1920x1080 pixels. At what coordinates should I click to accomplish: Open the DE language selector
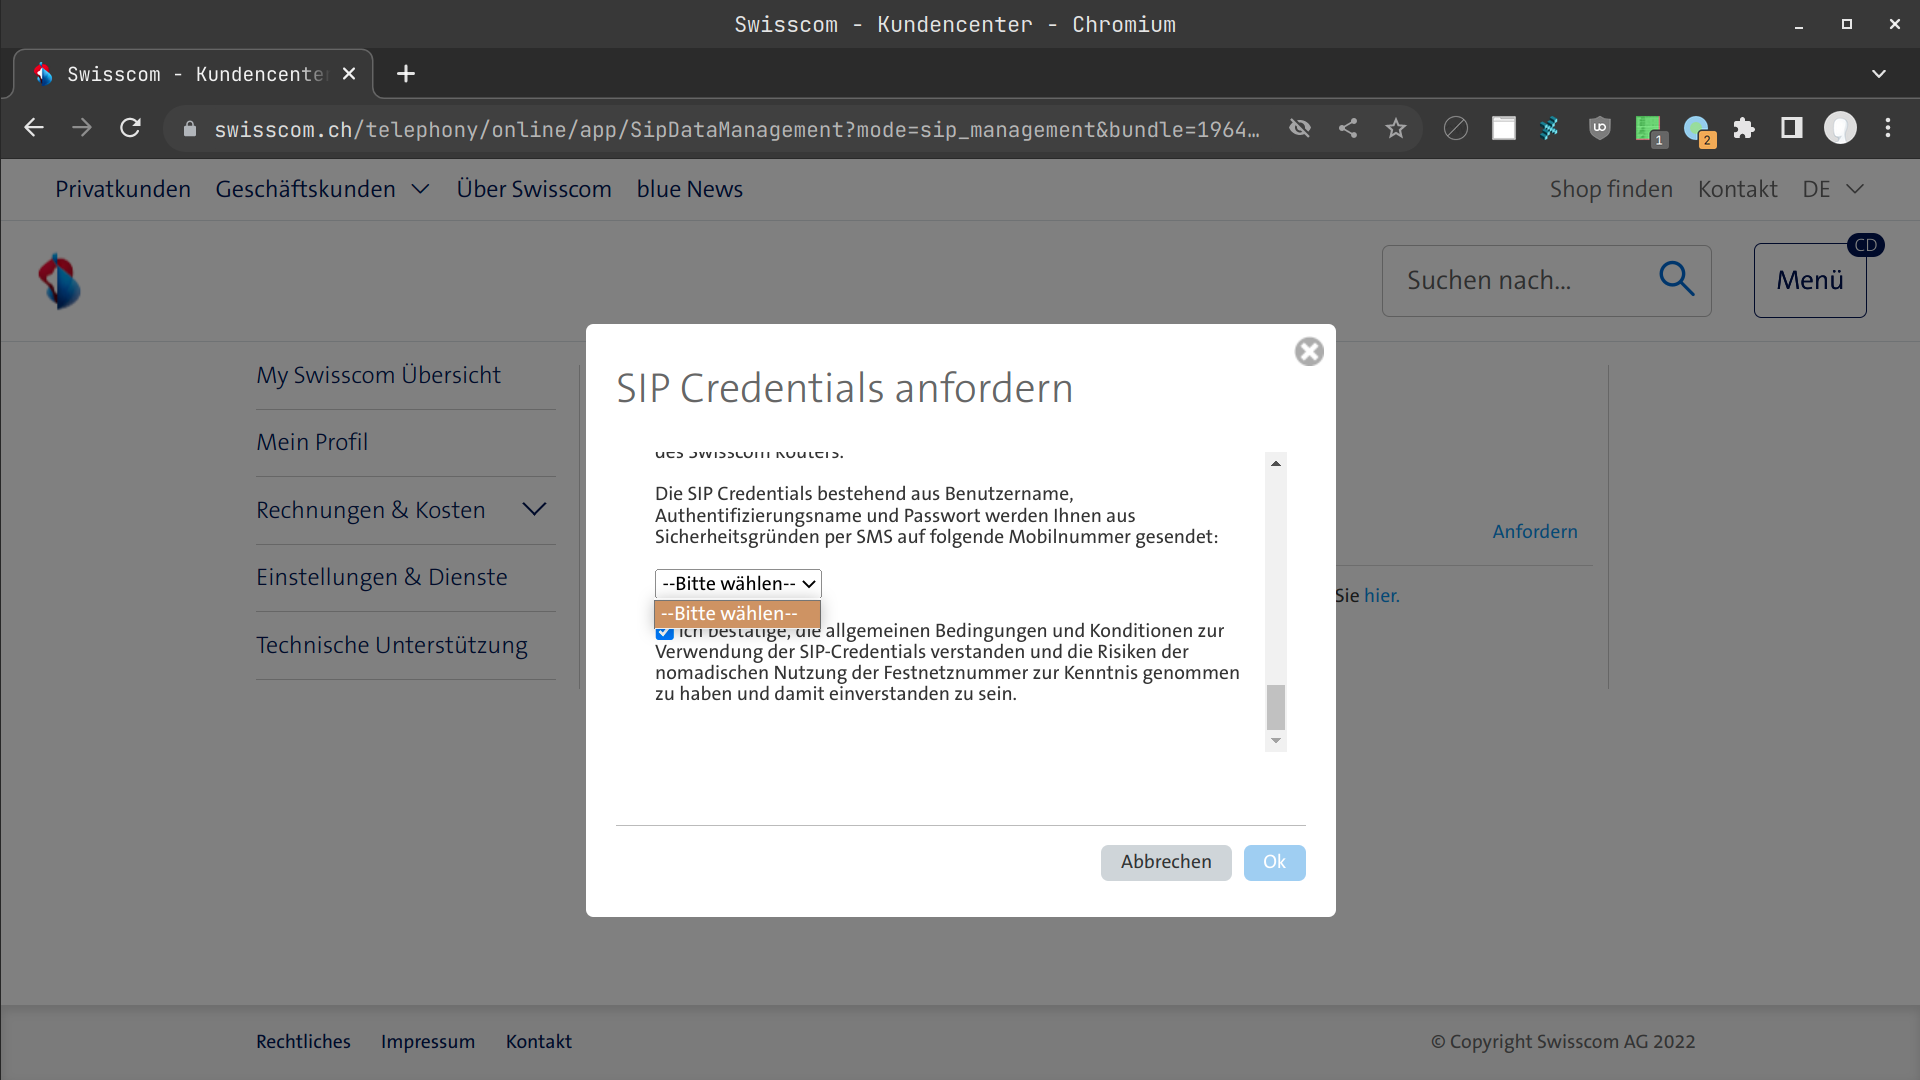tap(1831, 188)
